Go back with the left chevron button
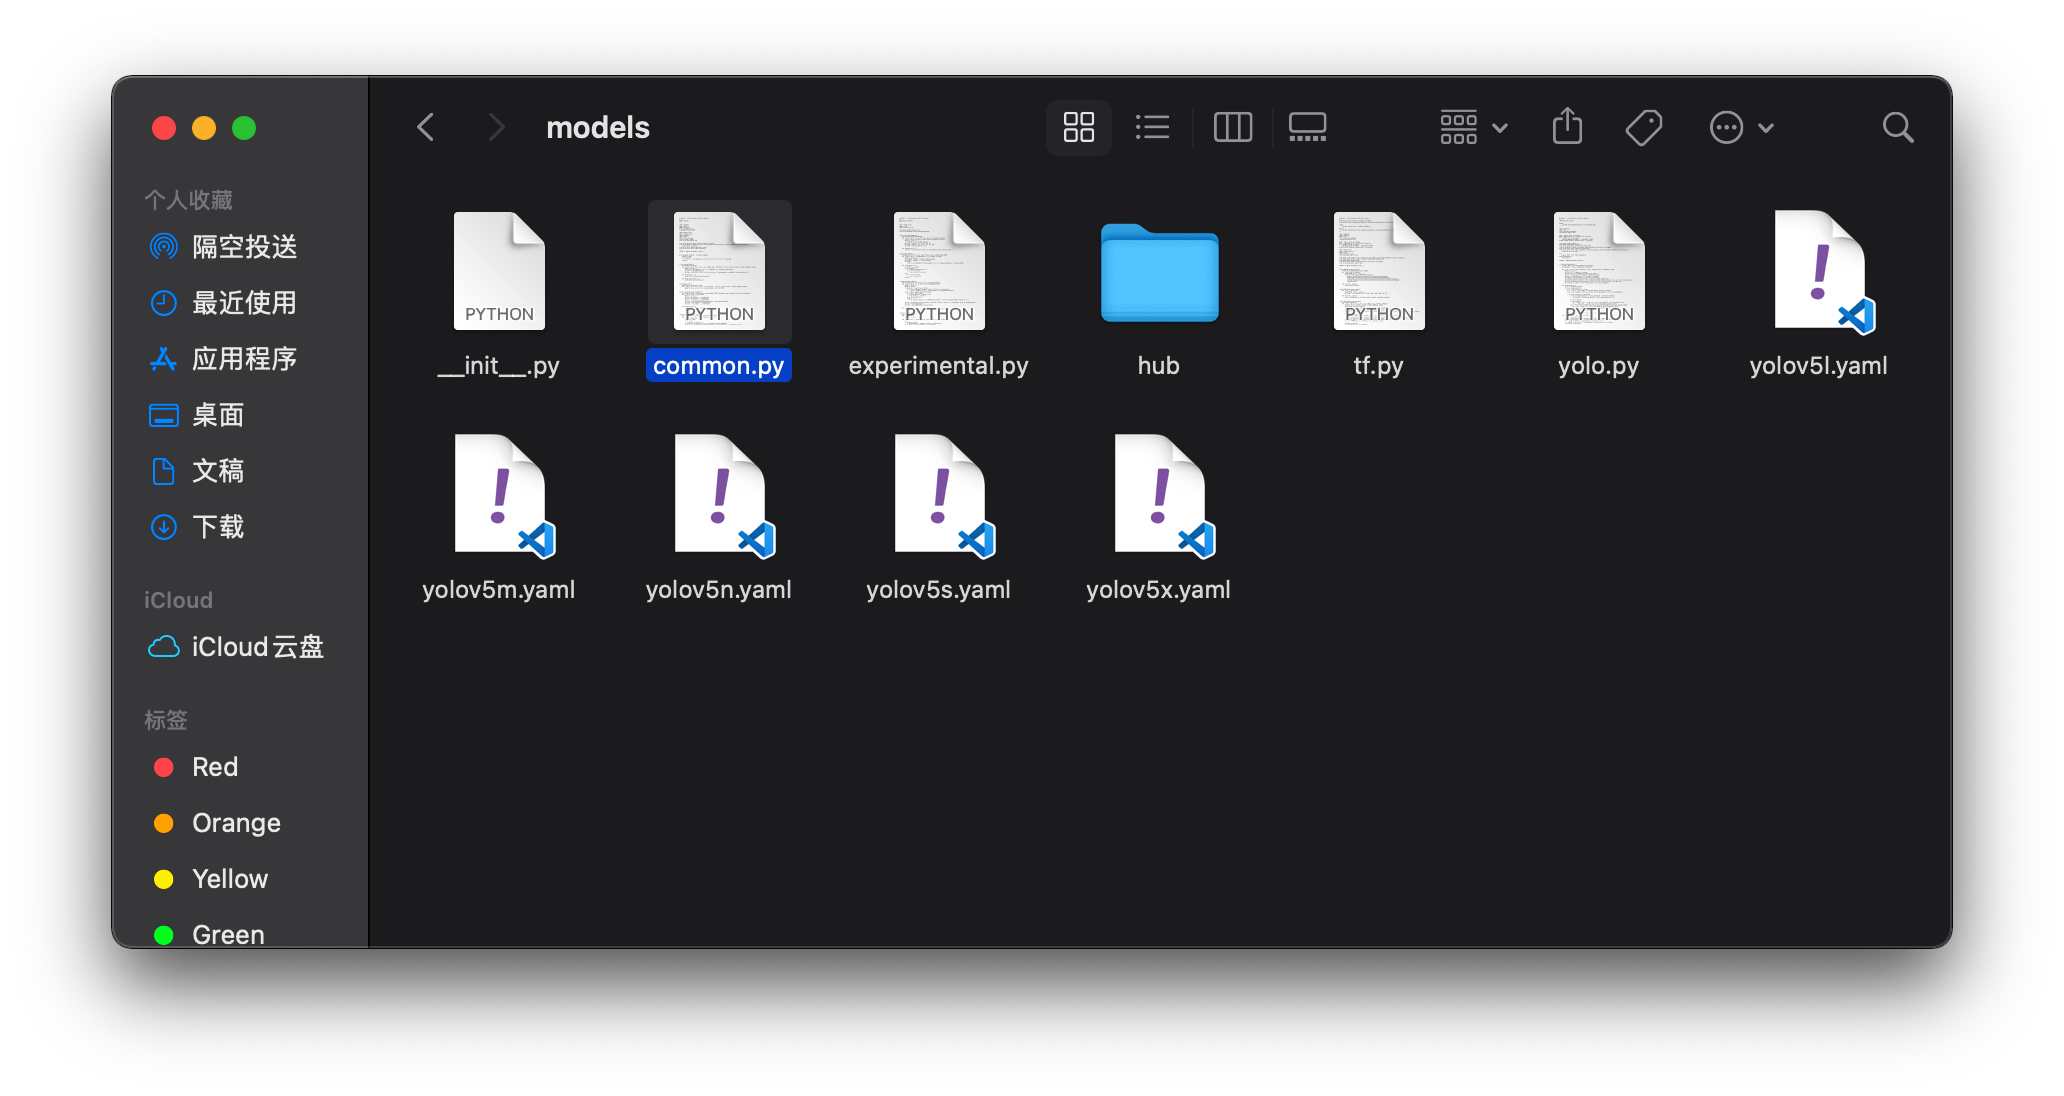Image resolution: width=2064 pixels, height=1096 pixels. click(x=426, y=127)
